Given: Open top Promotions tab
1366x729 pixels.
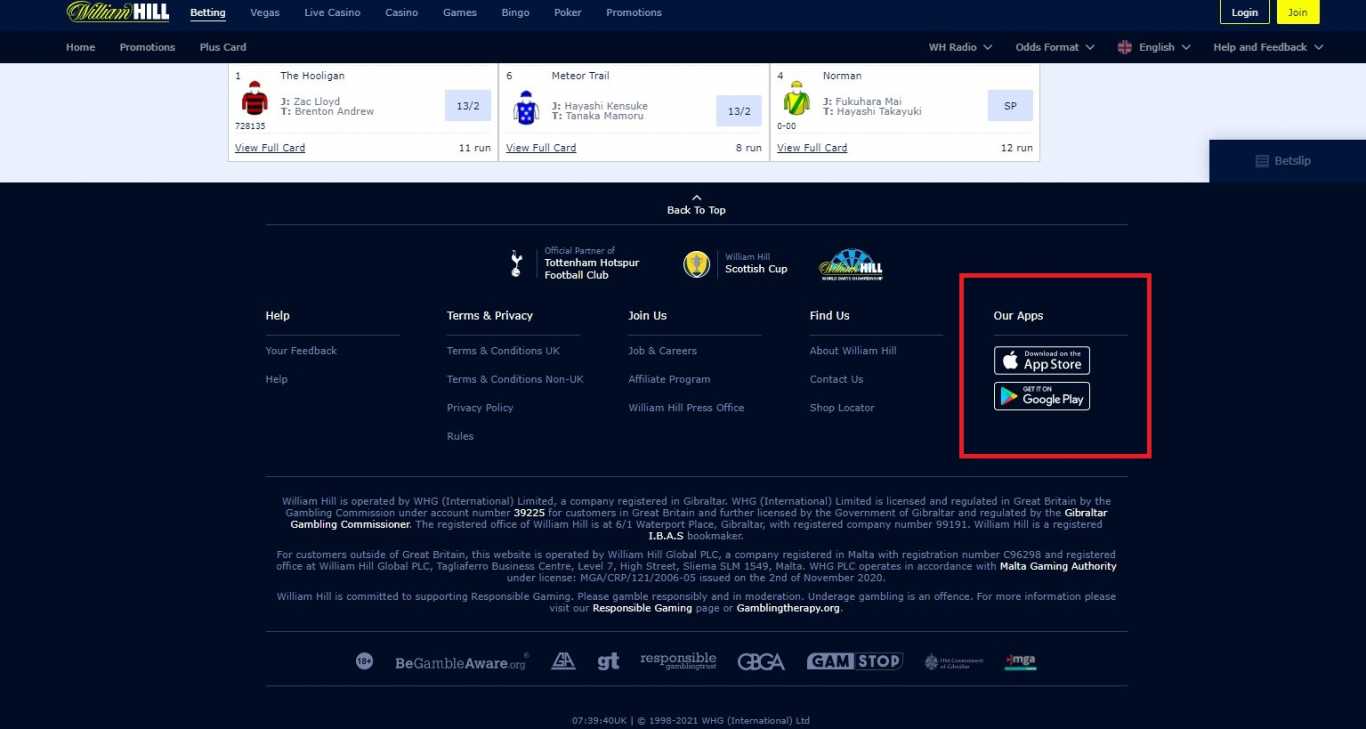Looking at the screenshot, I should pos(634,13).
